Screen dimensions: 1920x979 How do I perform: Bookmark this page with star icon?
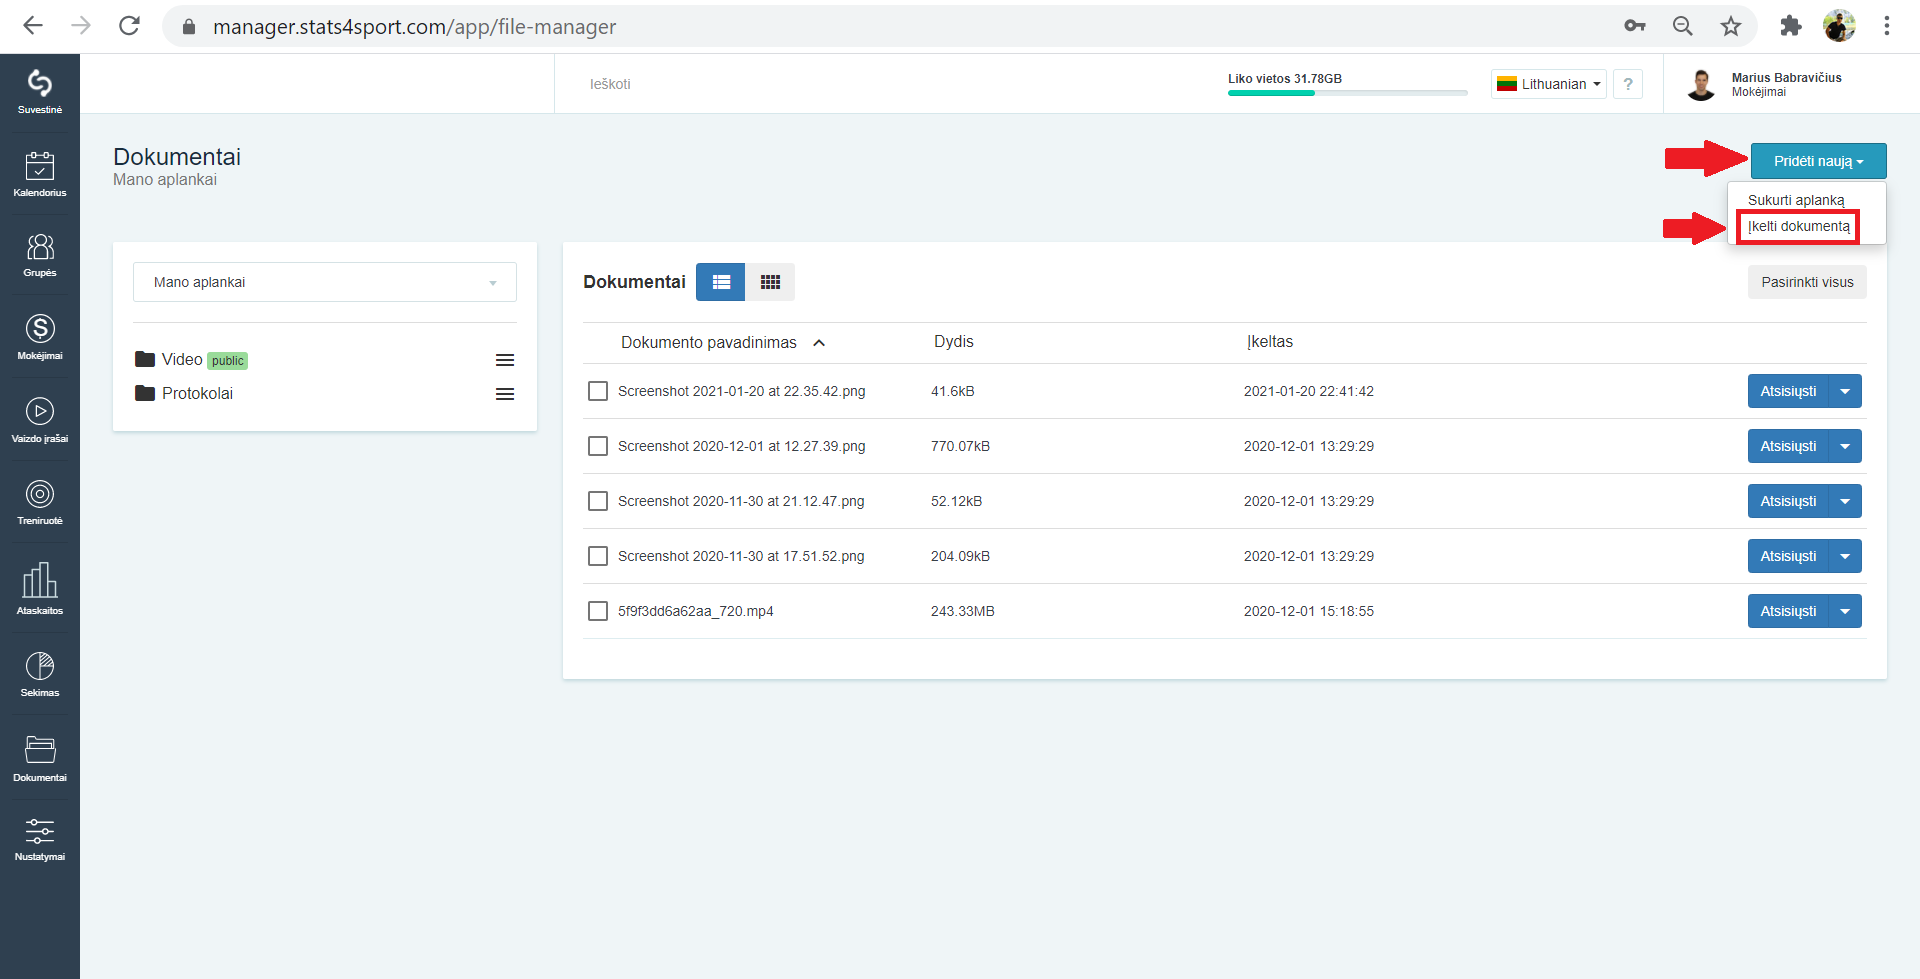pyautogui.click(x=1731, y=26)
